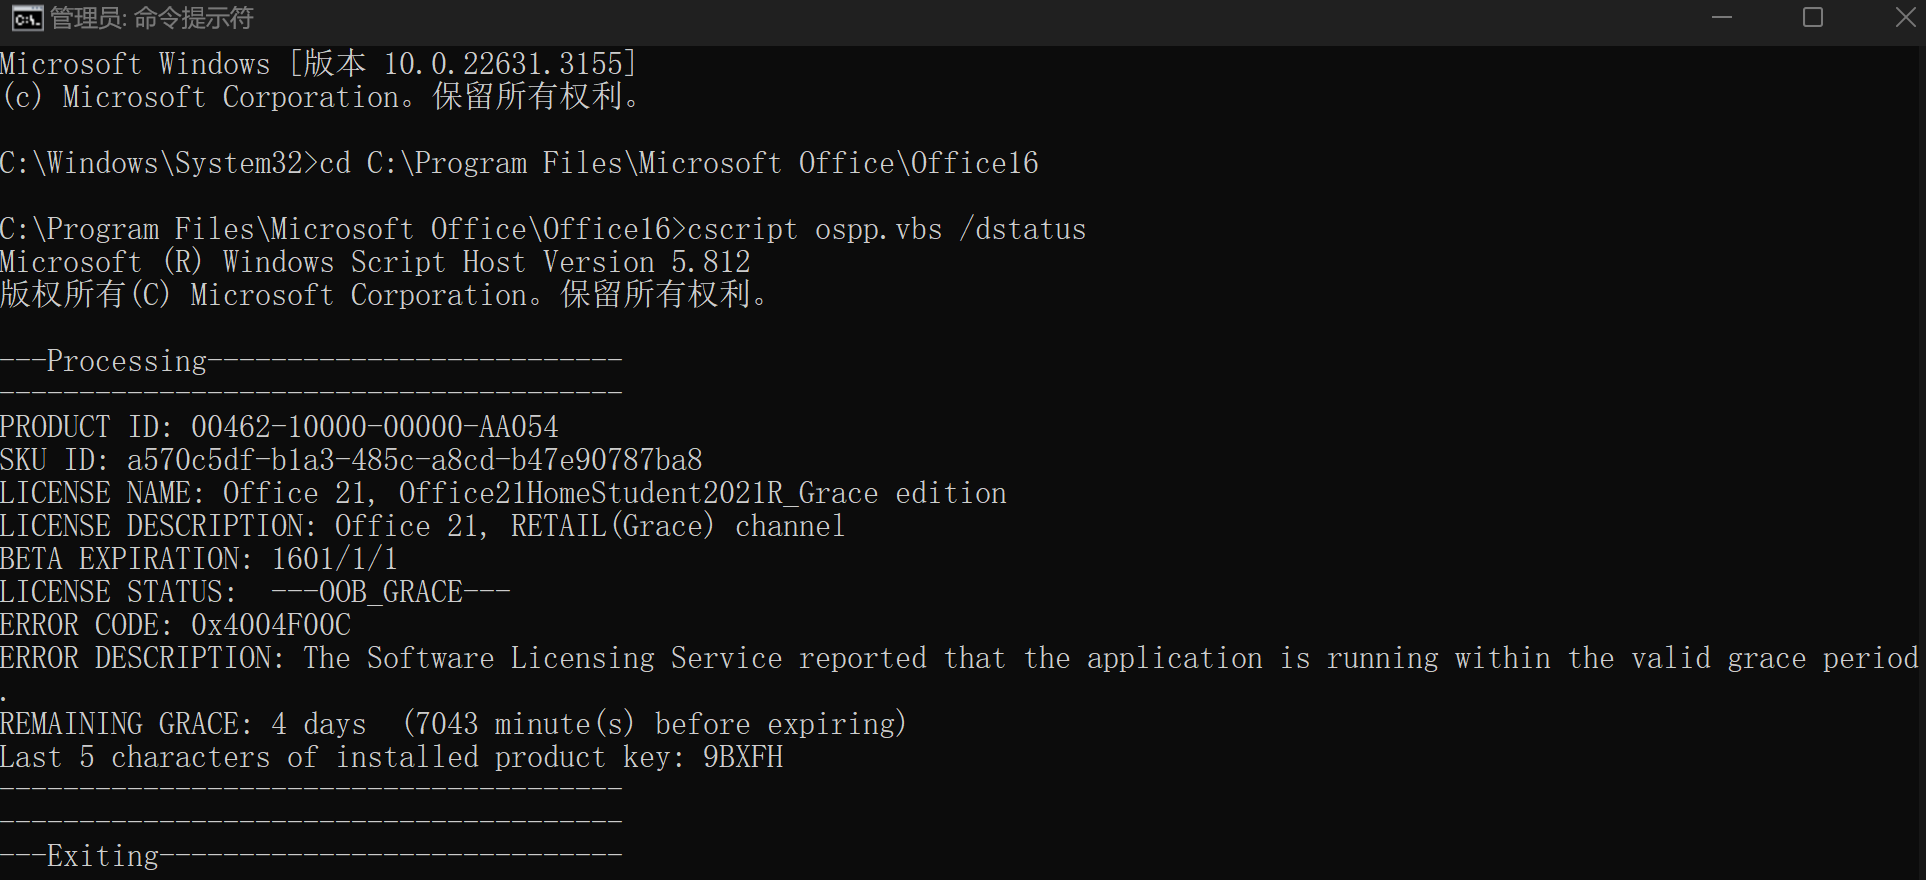Close the Command Prompt window

(1905, 18)
